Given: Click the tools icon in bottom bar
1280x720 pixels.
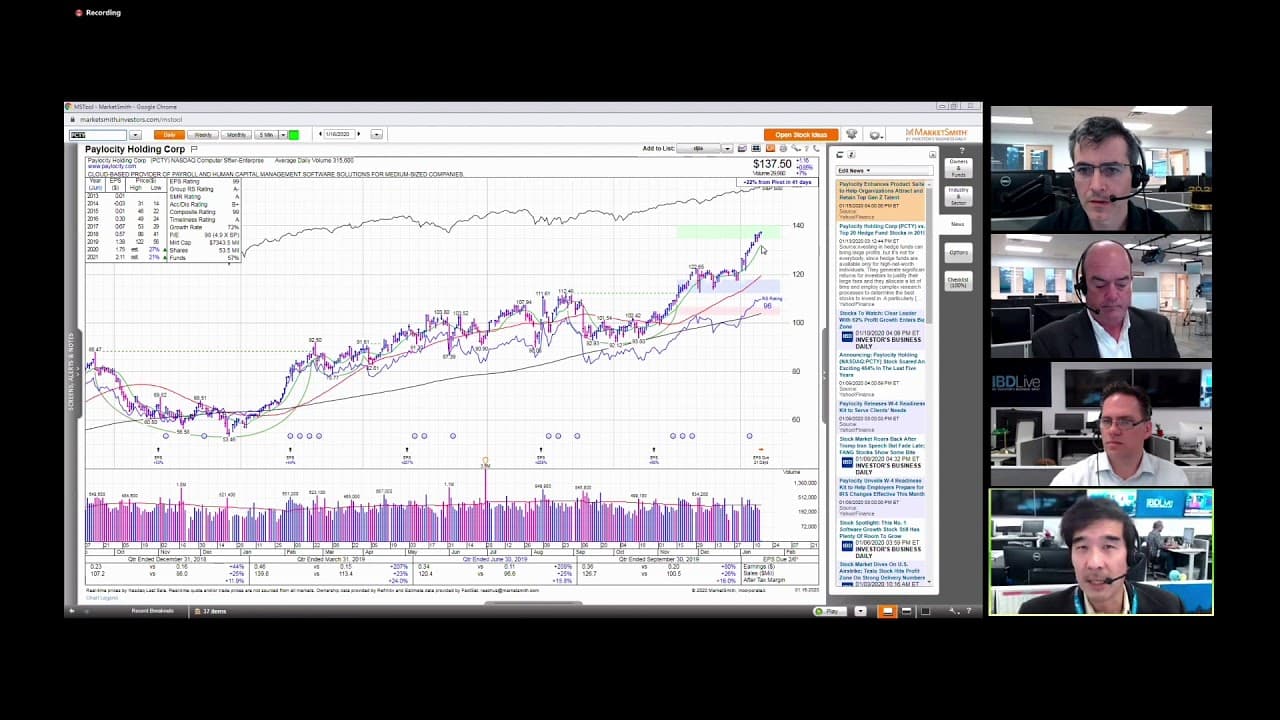Looking at the screenshot, I should point(954,610).
